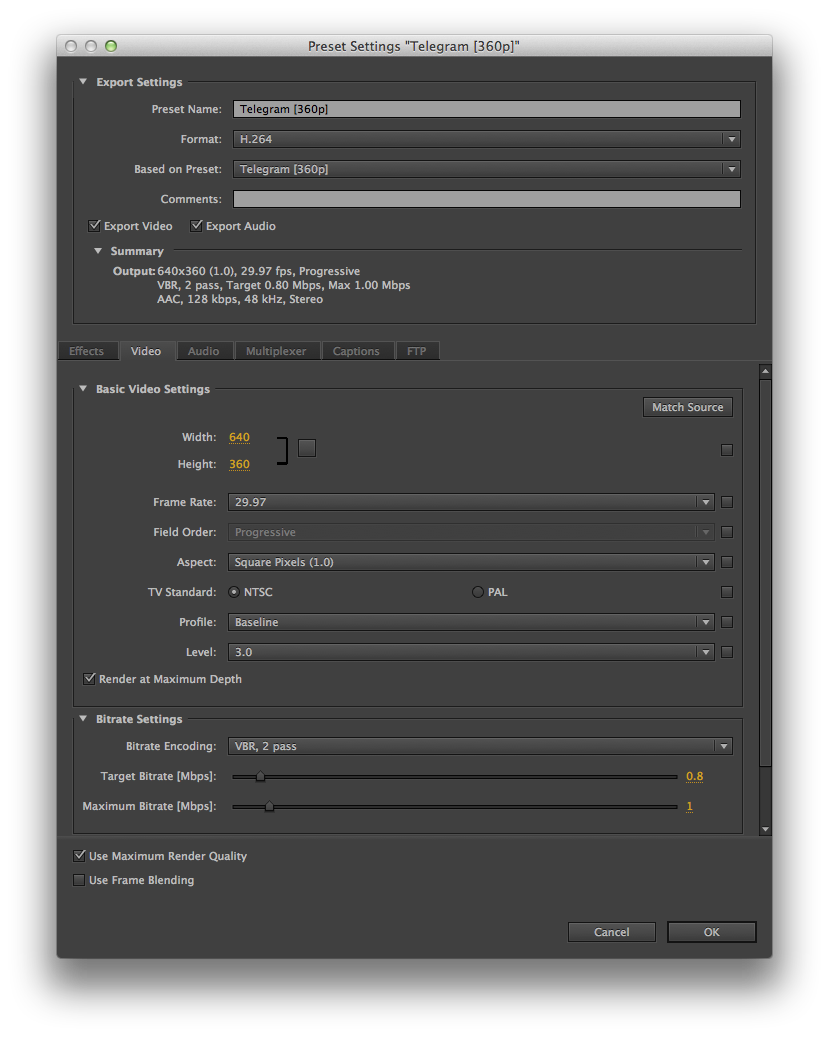Check match-source box for TV Standard
The height and width of the screenshot is (1037, 829).
727,592
